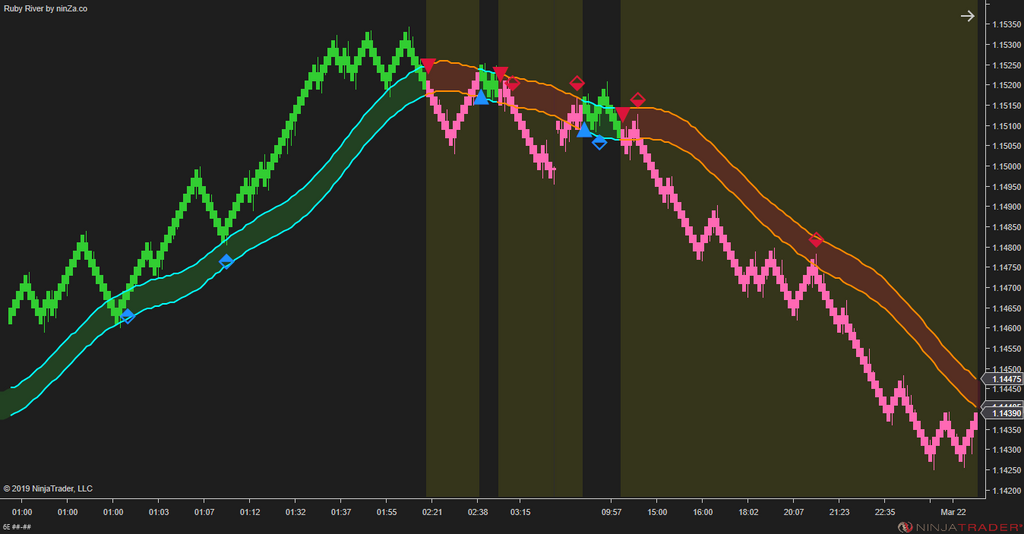
Task: Click the 22:35 time axis label
Action: [885, 512]
